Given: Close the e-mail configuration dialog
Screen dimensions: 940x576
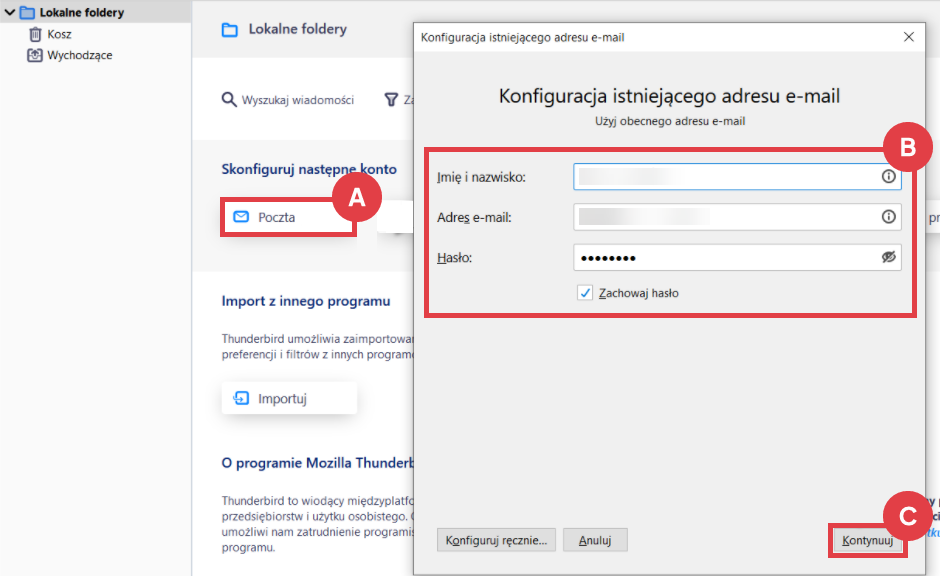Looking at the screenshot, I should tap(908, 37).
